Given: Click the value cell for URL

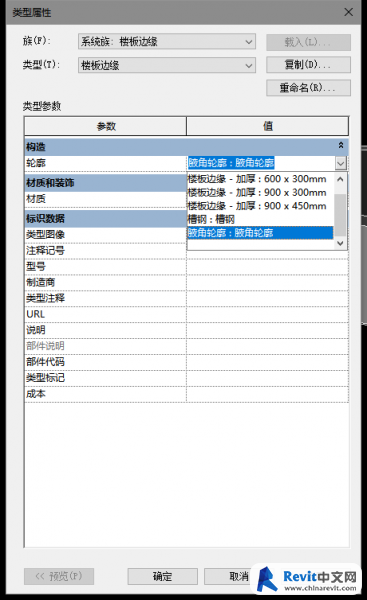Looking at the screenshot, I should pos(268,315).
